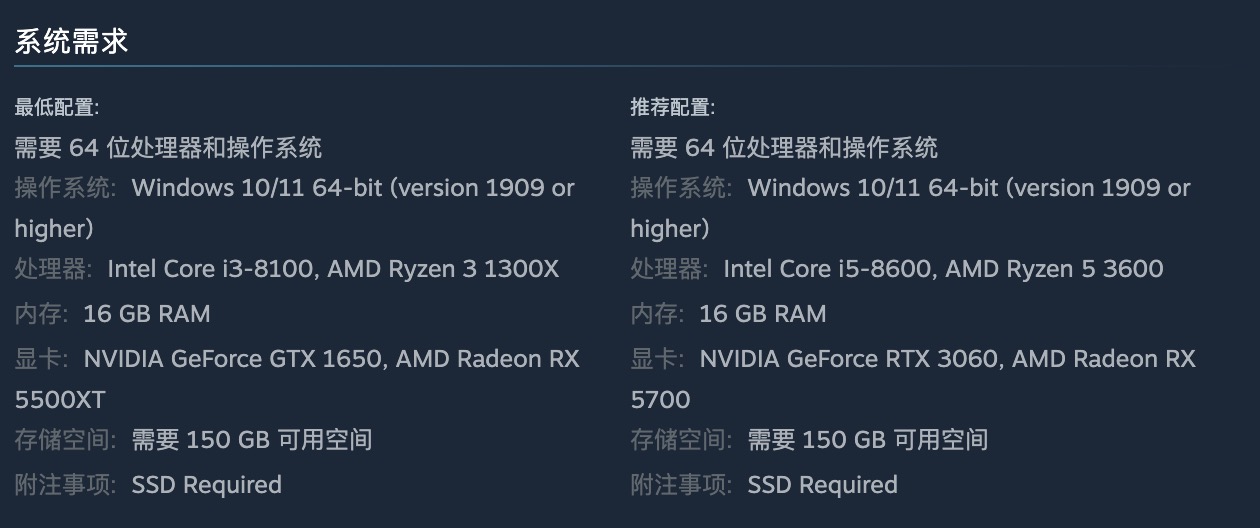
Task: Click the 5700 graphics card text
Action: point(660,400)
